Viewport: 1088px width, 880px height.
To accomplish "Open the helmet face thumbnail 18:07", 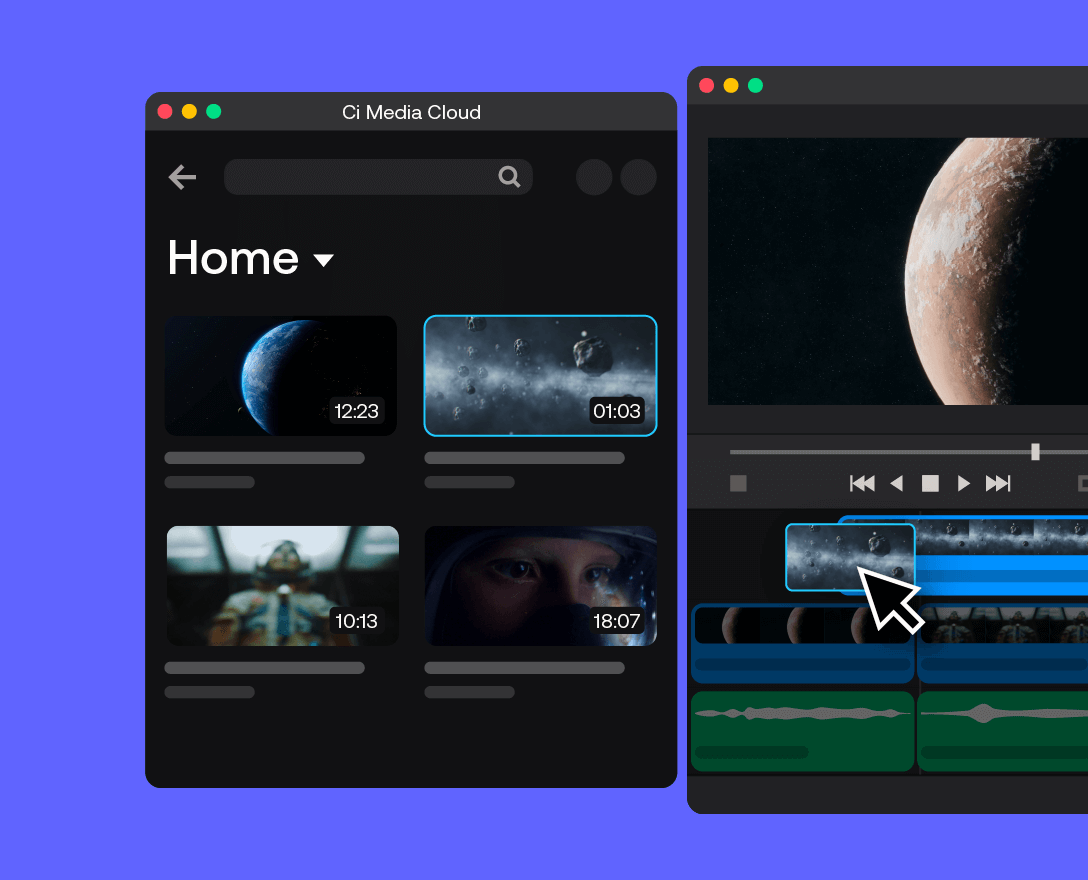I will (x=541, y=586).
